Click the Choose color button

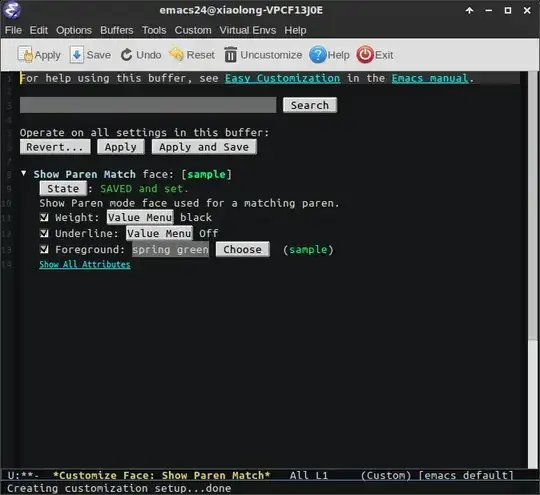[242, 249]
